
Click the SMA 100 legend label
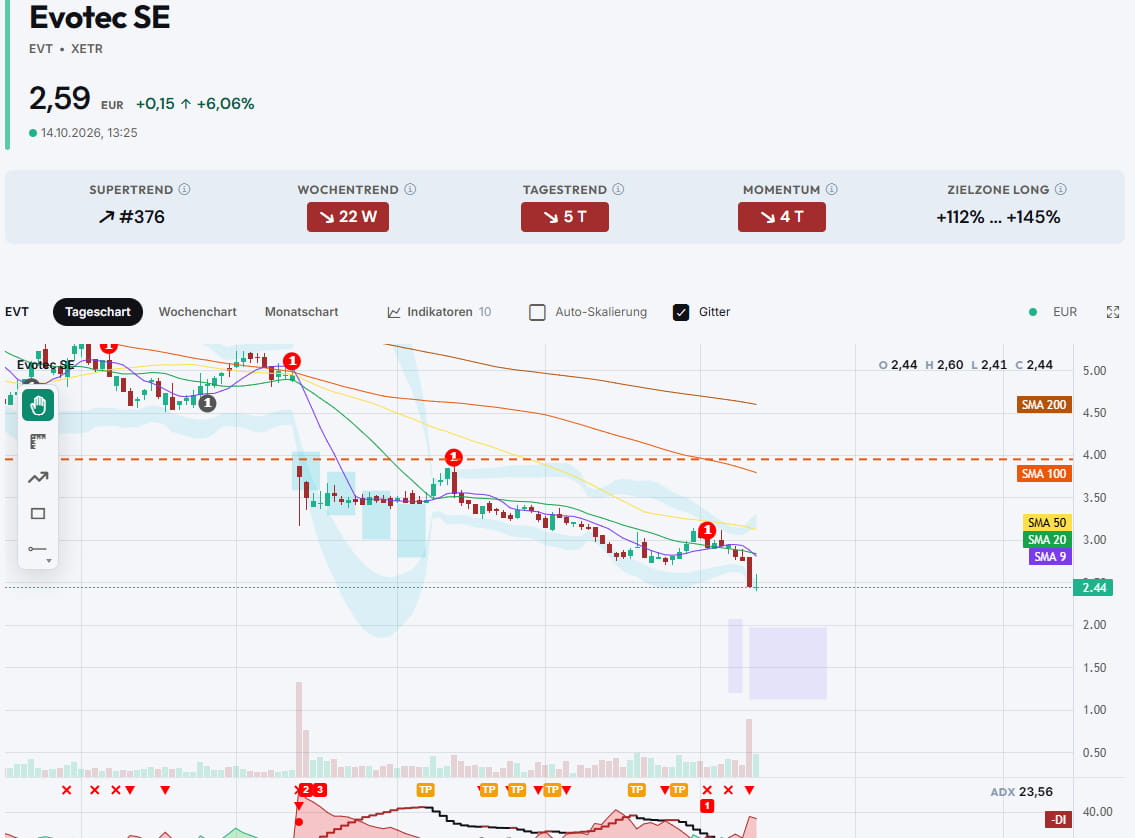(x=1044, y=474)
